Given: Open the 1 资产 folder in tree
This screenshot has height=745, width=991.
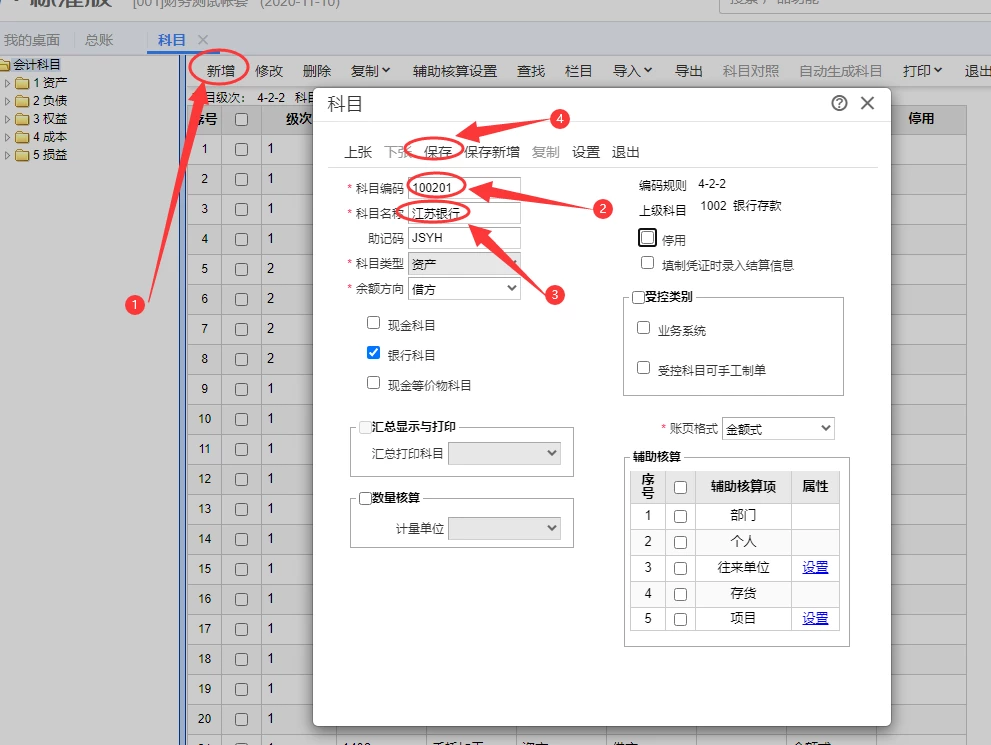Looking at the screenshot, I should click(x=50, y=83).
